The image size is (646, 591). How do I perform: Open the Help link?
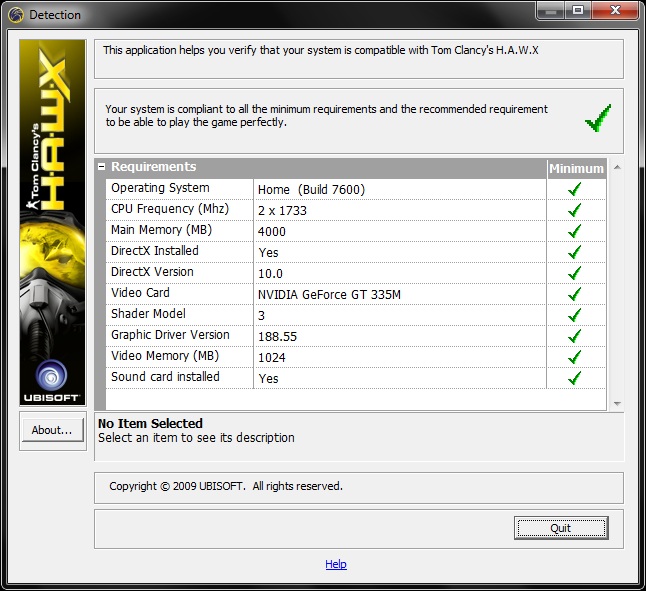tap(336, 564)
